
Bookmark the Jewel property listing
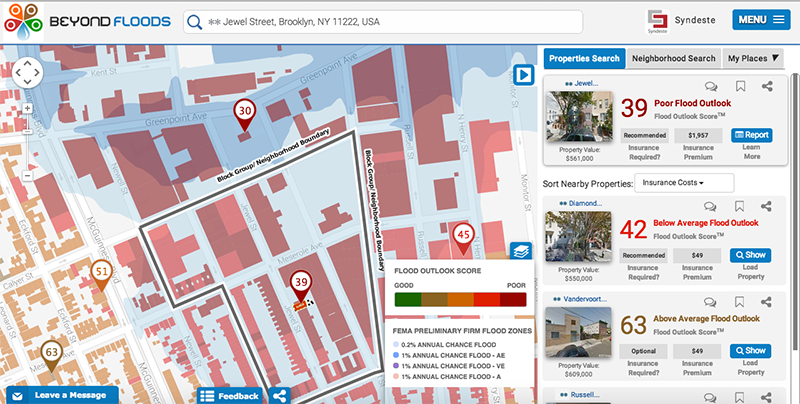pos(740,87)
